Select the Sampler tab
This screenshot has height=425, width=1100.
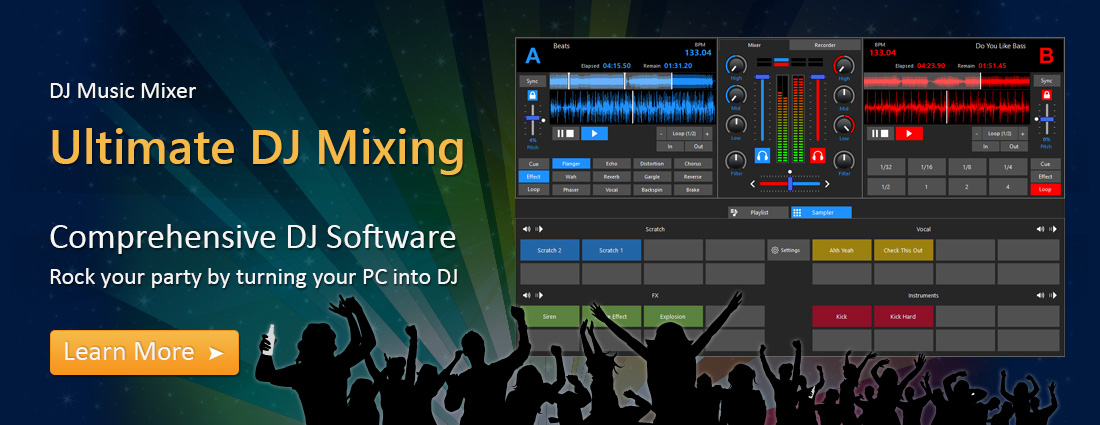(821, 212)
